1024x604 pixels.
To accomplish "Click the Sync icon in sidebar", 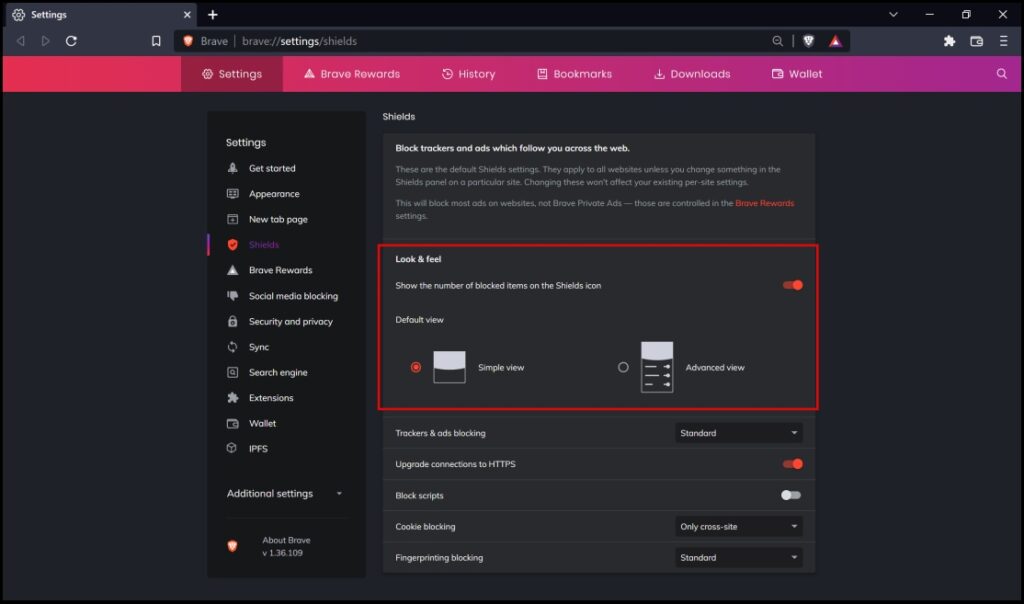I will 232,347.
